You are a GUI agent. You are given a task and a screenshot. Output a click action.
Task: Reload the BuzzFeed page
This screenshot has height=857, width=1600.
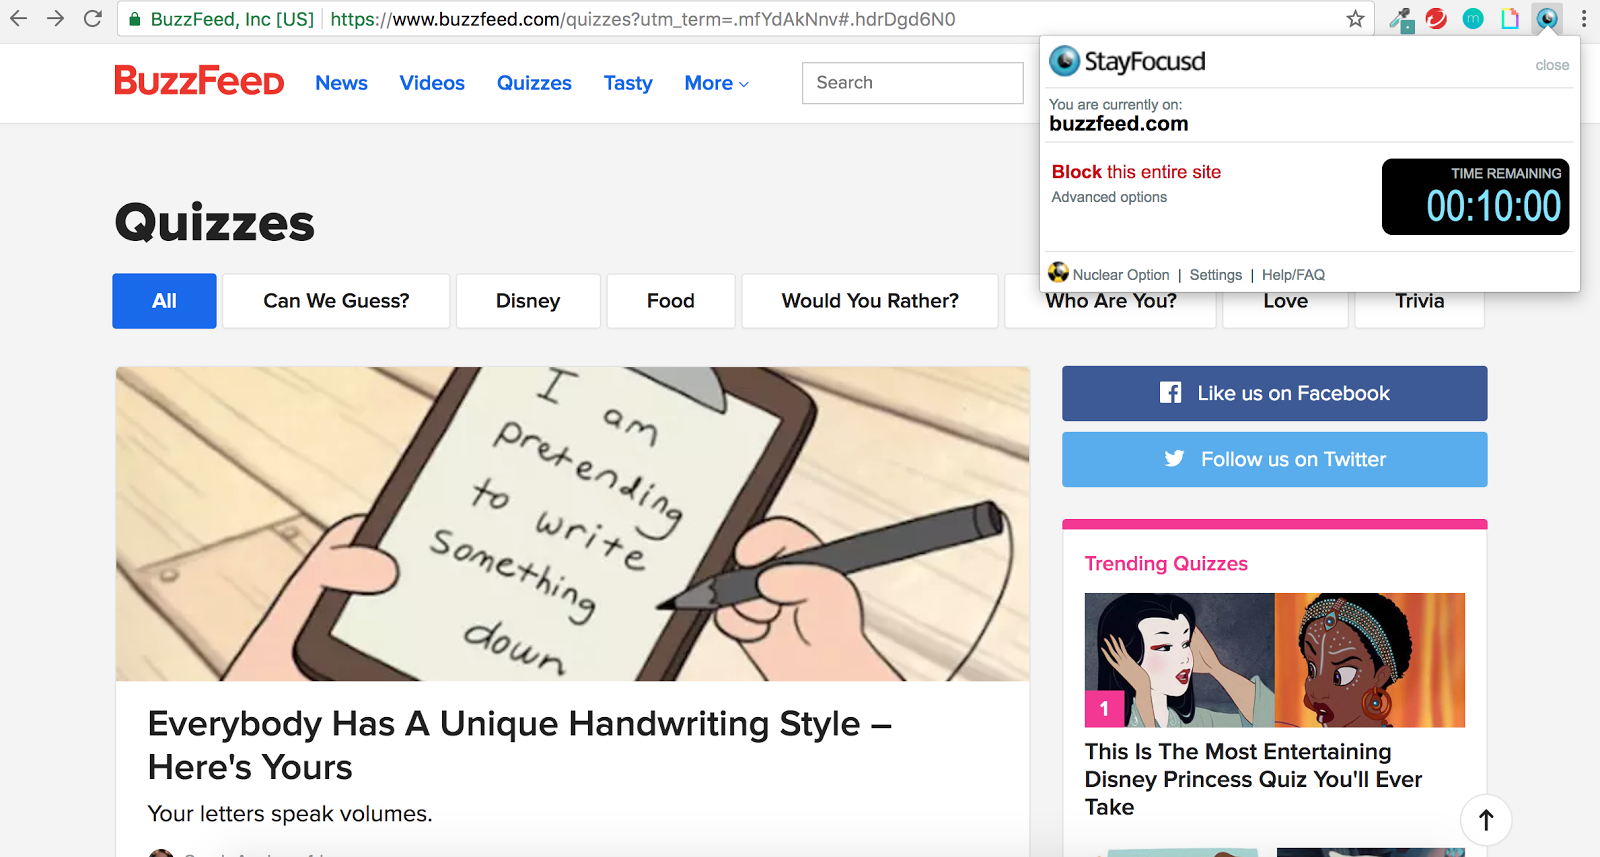click(x=93, y=18)
